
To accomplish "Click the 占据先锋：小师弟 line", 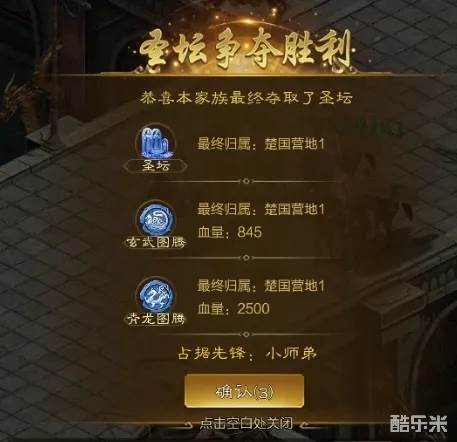I will click(247, 353).
